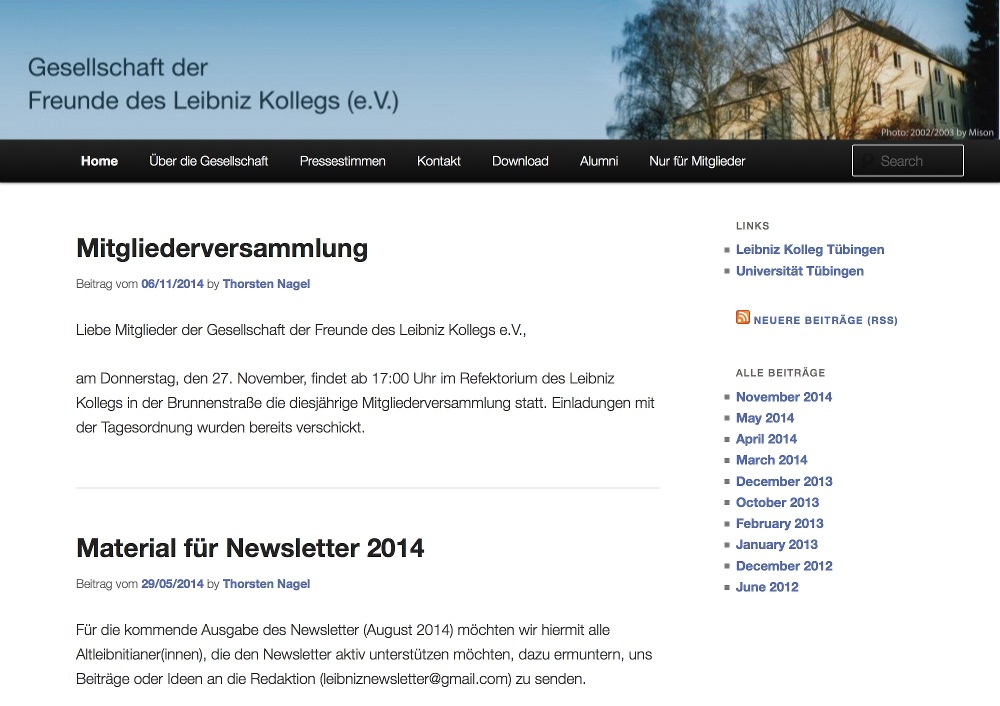Viewport: 1000px width, 706px height.
Task: Open Nur für Mitglieder section
Action: pyautogui.click(x=697, y=161)
